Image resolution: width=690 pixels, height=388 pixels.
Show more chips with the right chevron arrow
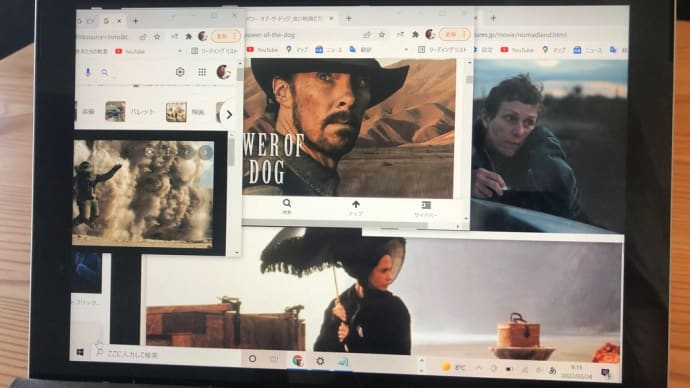(229, 114)
